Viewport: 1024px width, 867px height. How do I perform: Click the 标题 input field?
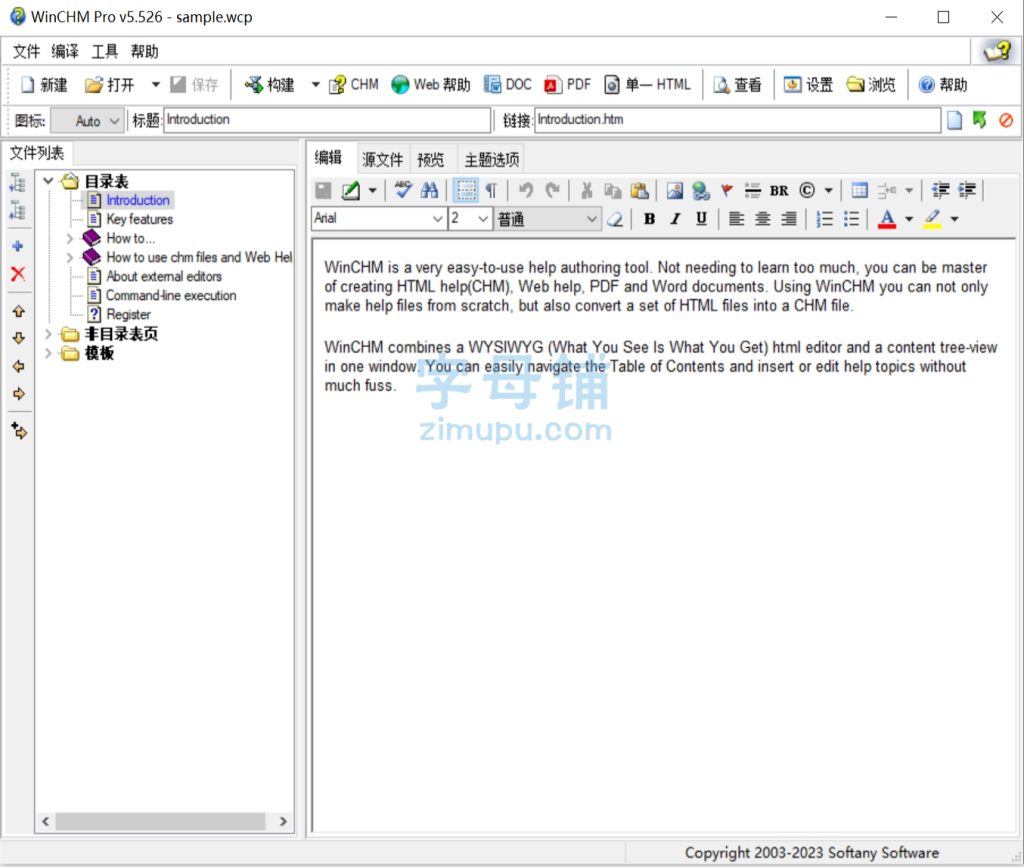[327, 120]
